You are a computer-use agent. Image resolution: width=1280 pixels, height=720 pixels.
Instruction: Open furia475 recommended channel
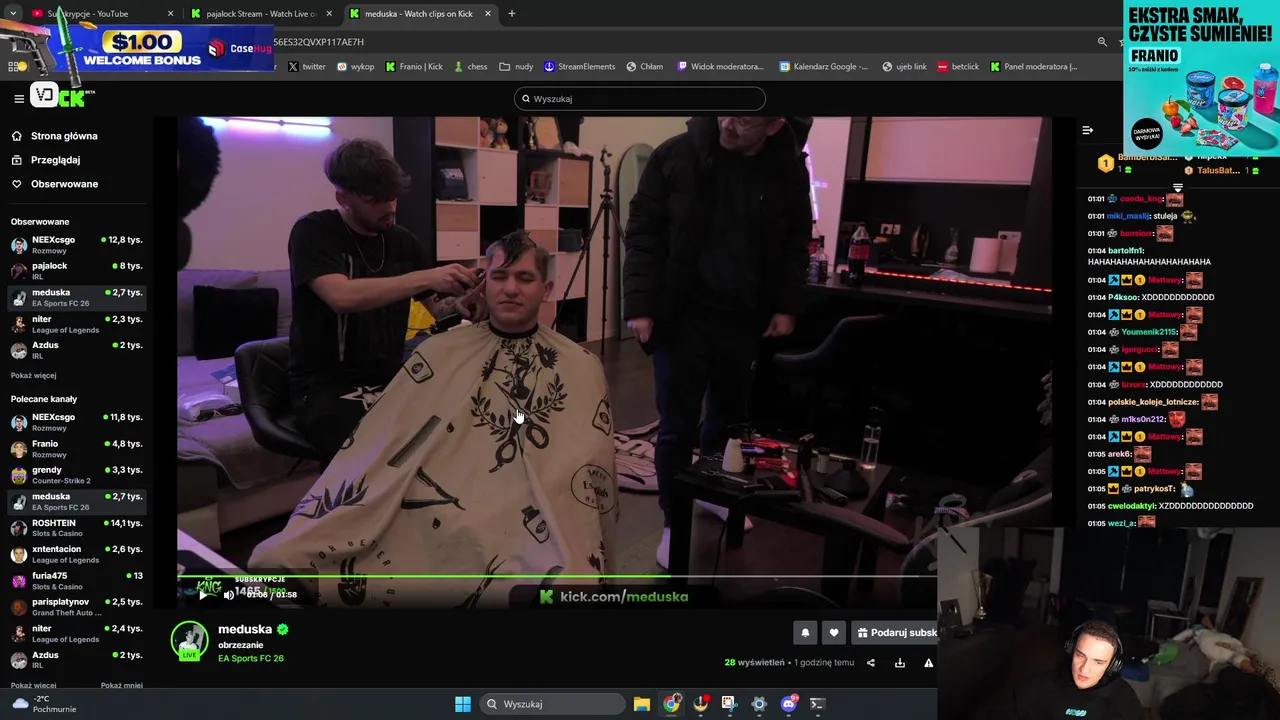76,581
